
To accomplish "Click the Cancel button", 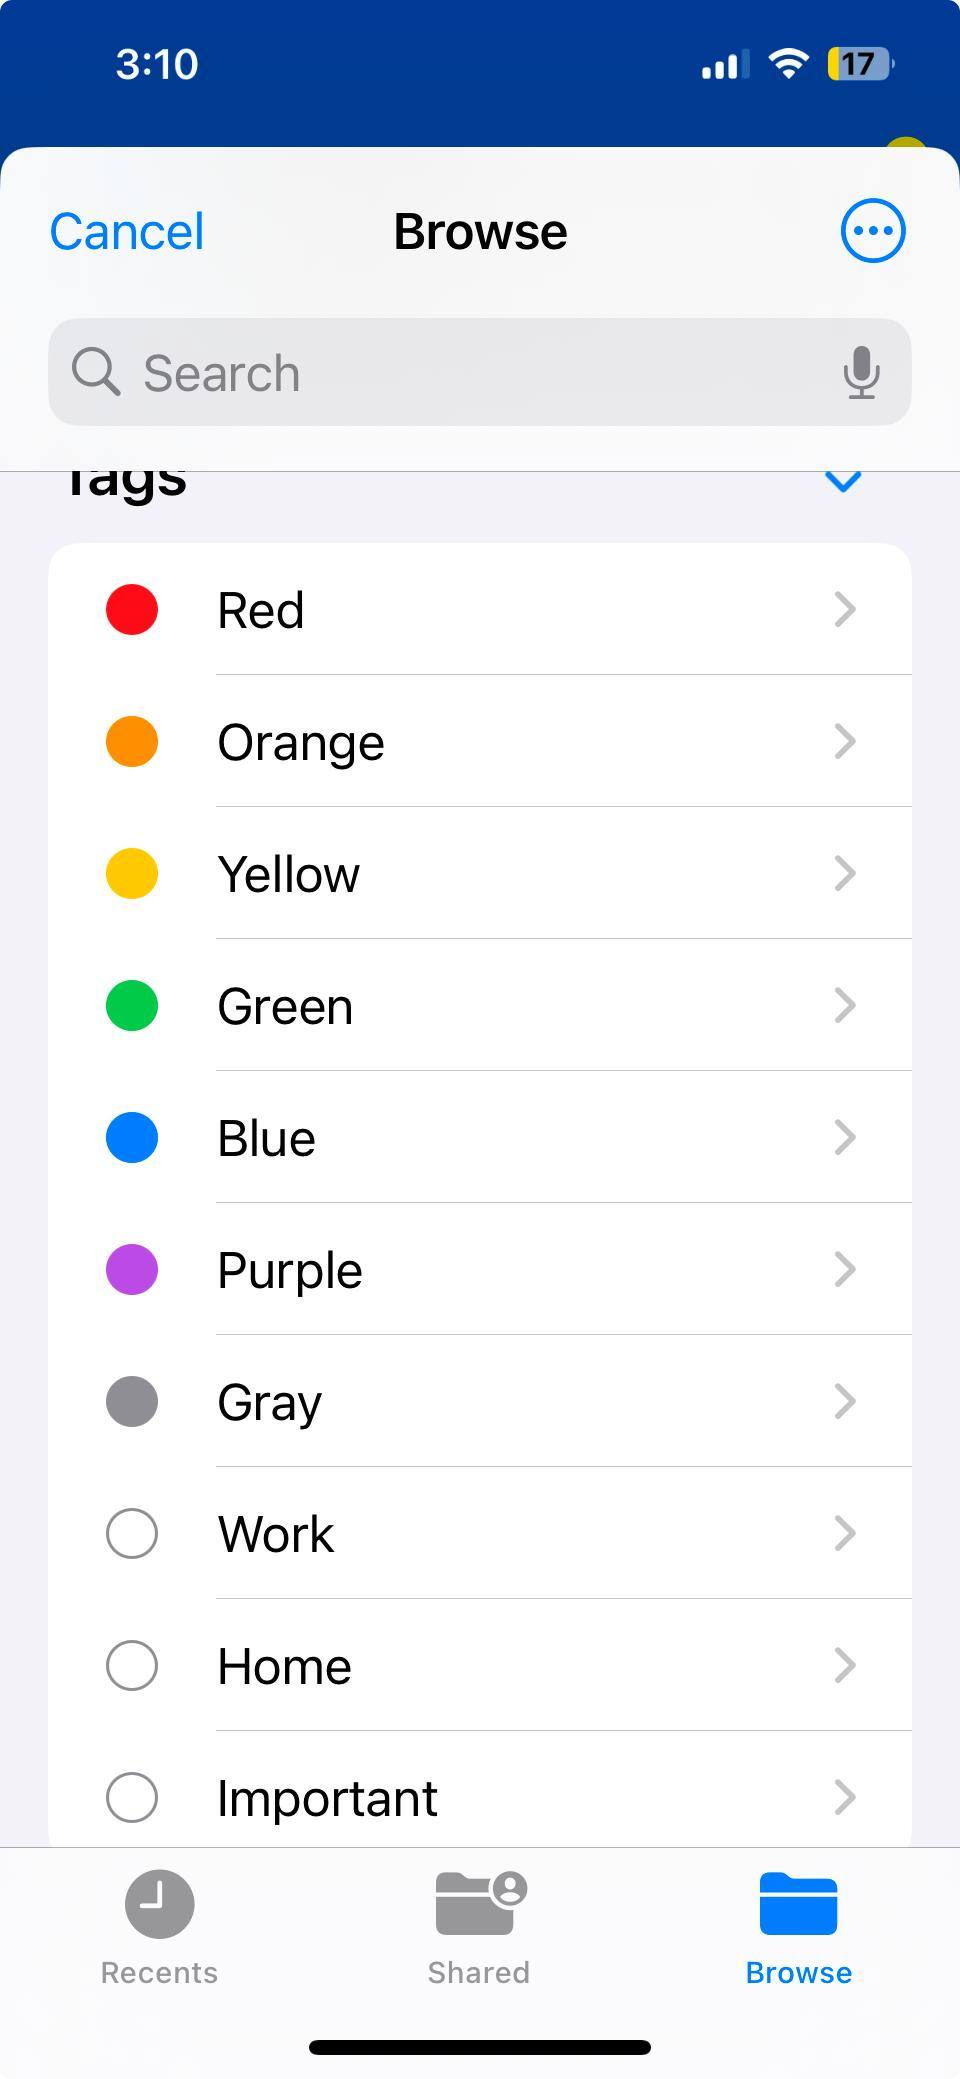I will tap(127, 232).
